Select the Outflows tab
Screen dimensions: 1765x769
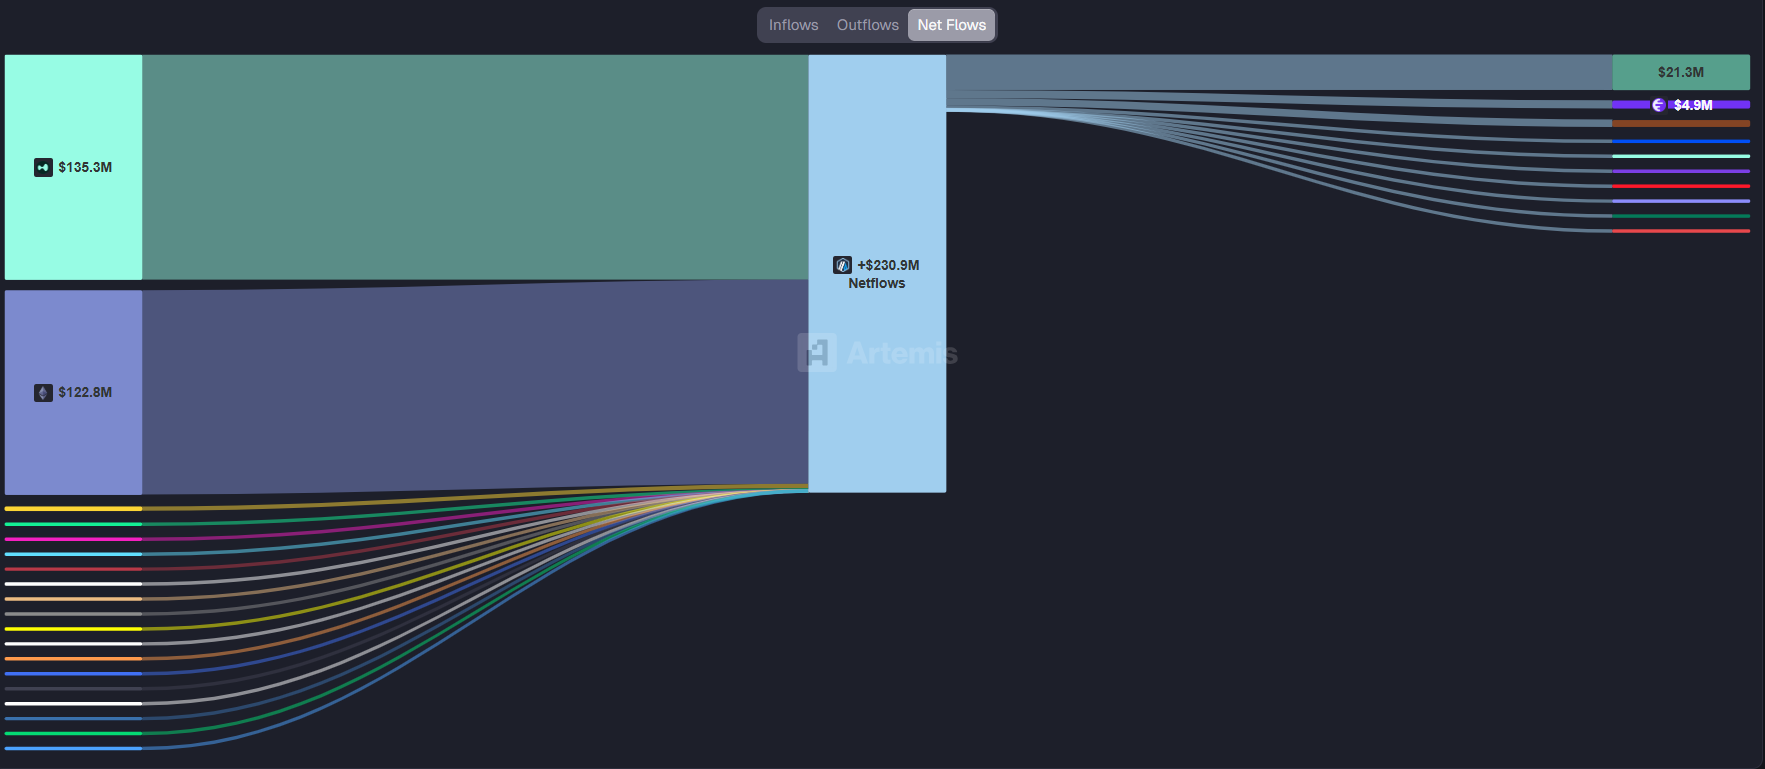pyautogui.click(x=867, y=25)
